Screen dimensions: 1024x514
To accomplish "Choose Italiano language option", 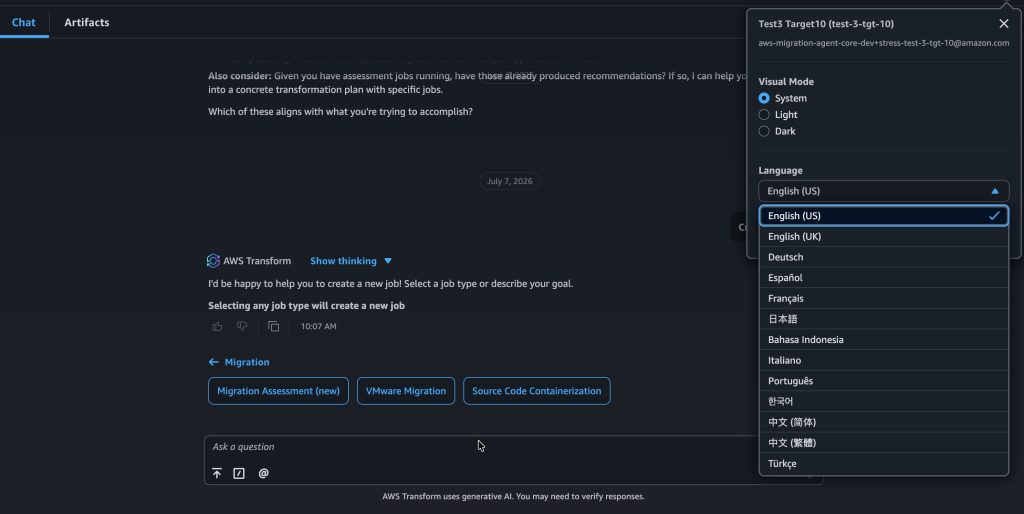I will coord(884,361).
